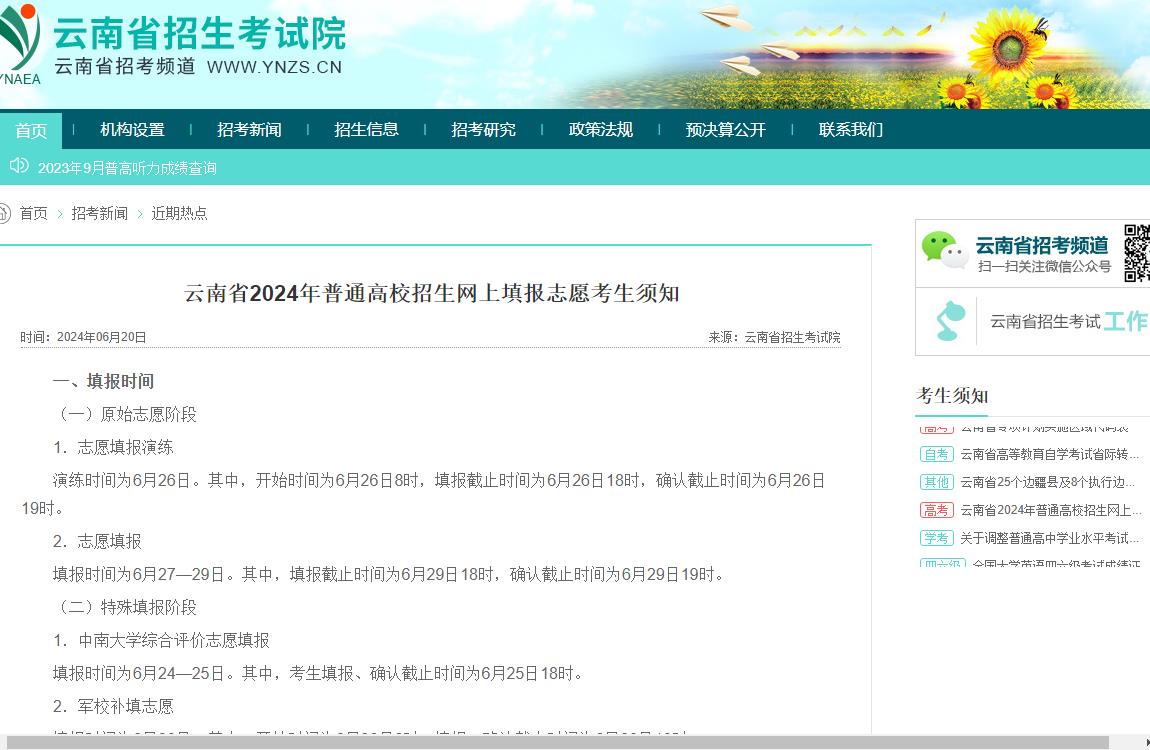
Task: Click the WWW.YNZS.CN site address
Action: (275, 68)
